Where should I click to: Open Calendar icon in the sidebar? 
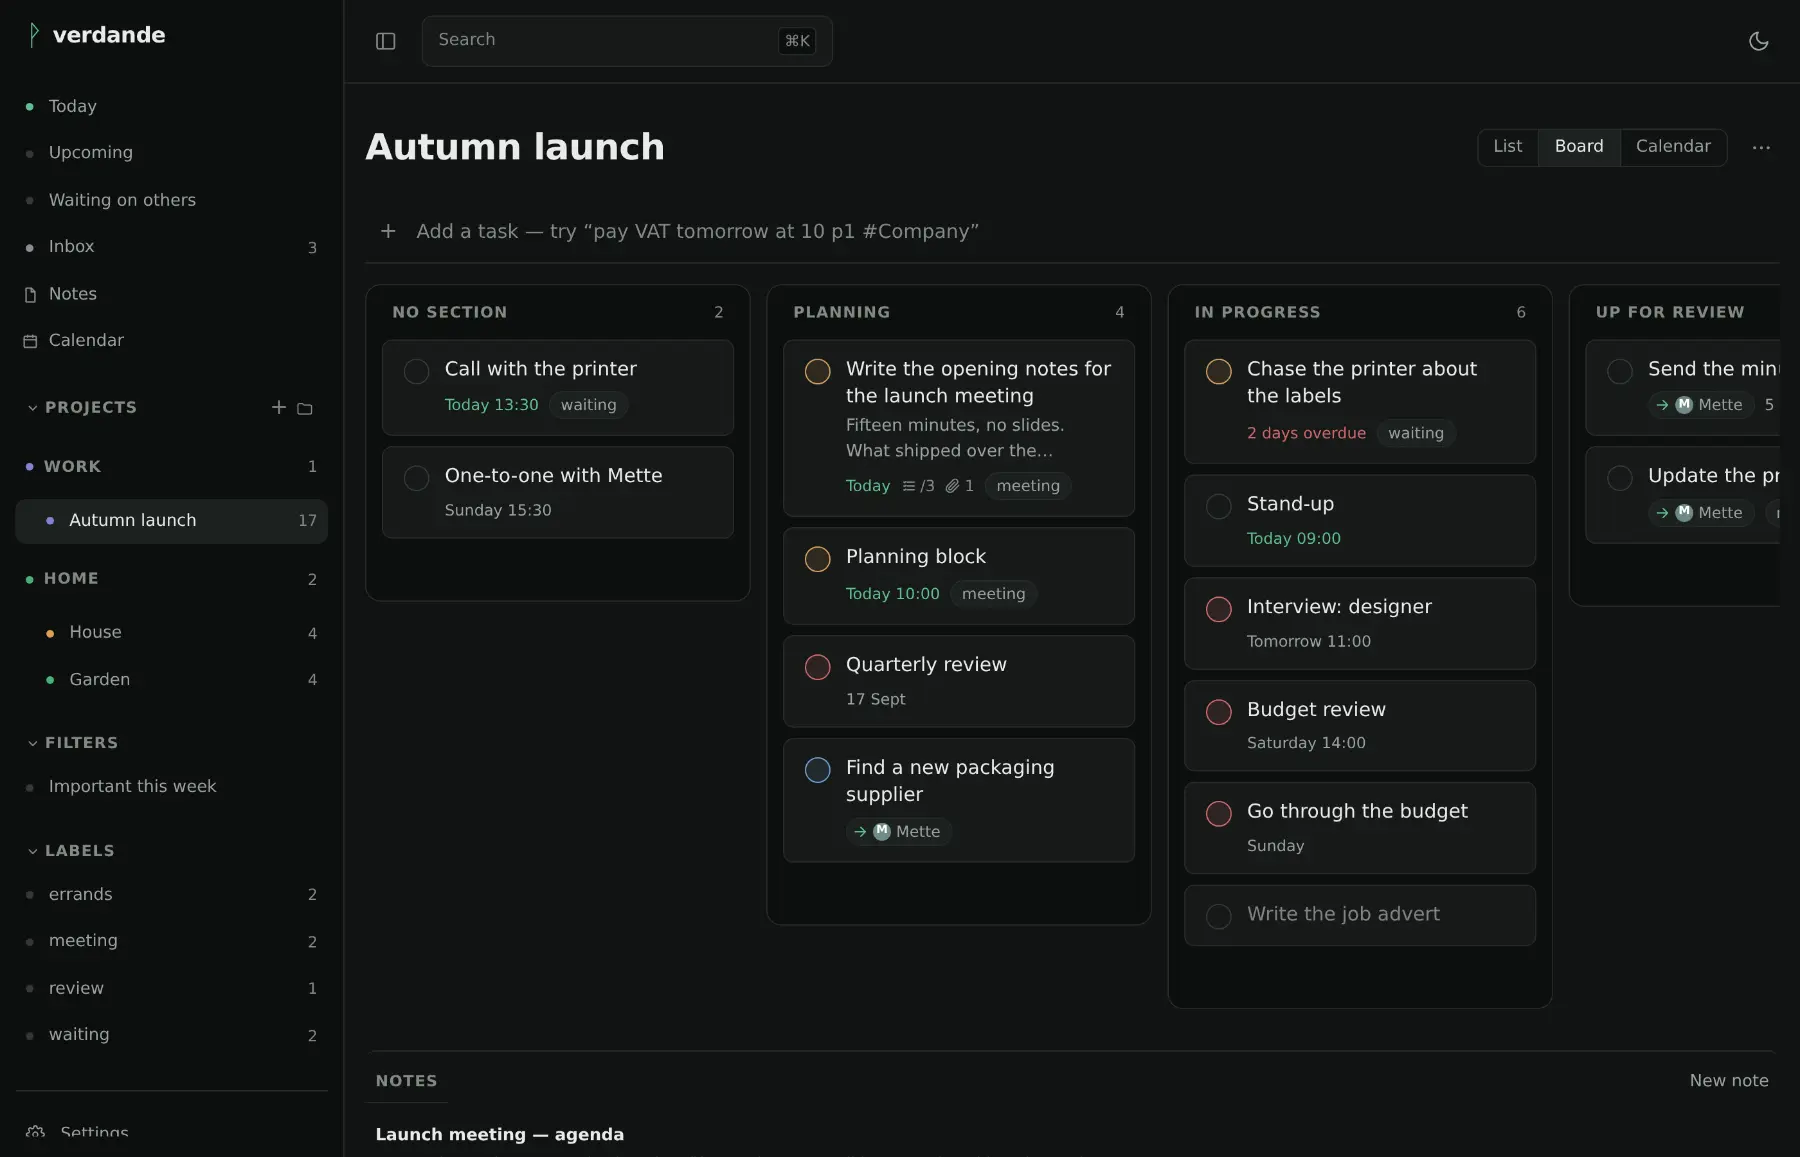[30, 341]
